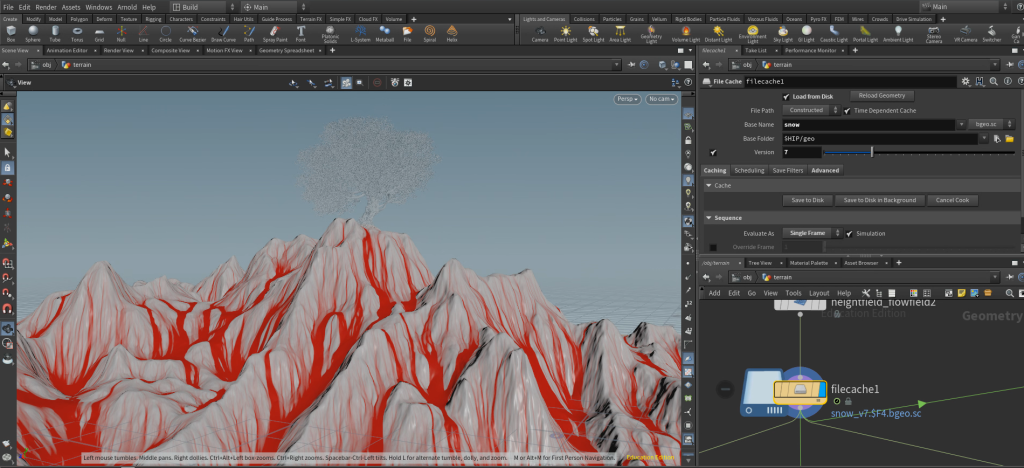Click the Cancel Cook button
Image resolution: width=1024 pixels, height=468 pixels.
coord(952,200)
